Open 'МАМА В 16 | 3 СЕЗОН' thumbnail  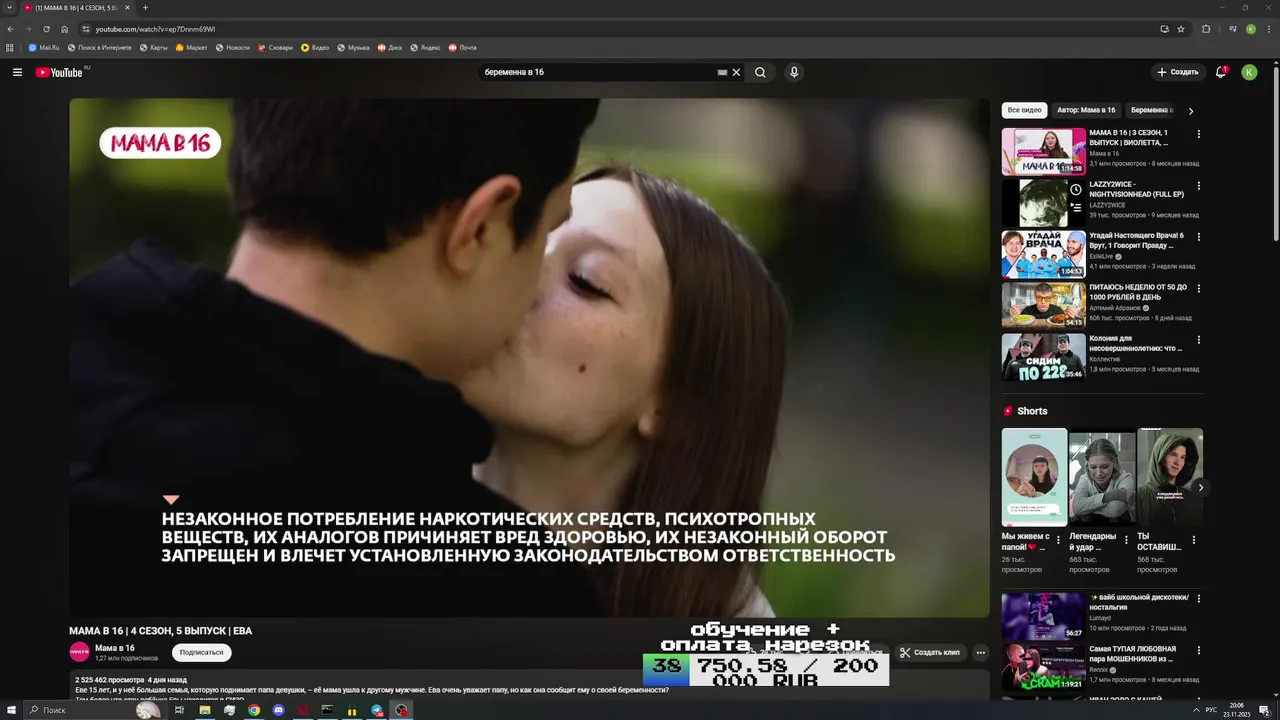[1043, 152]
